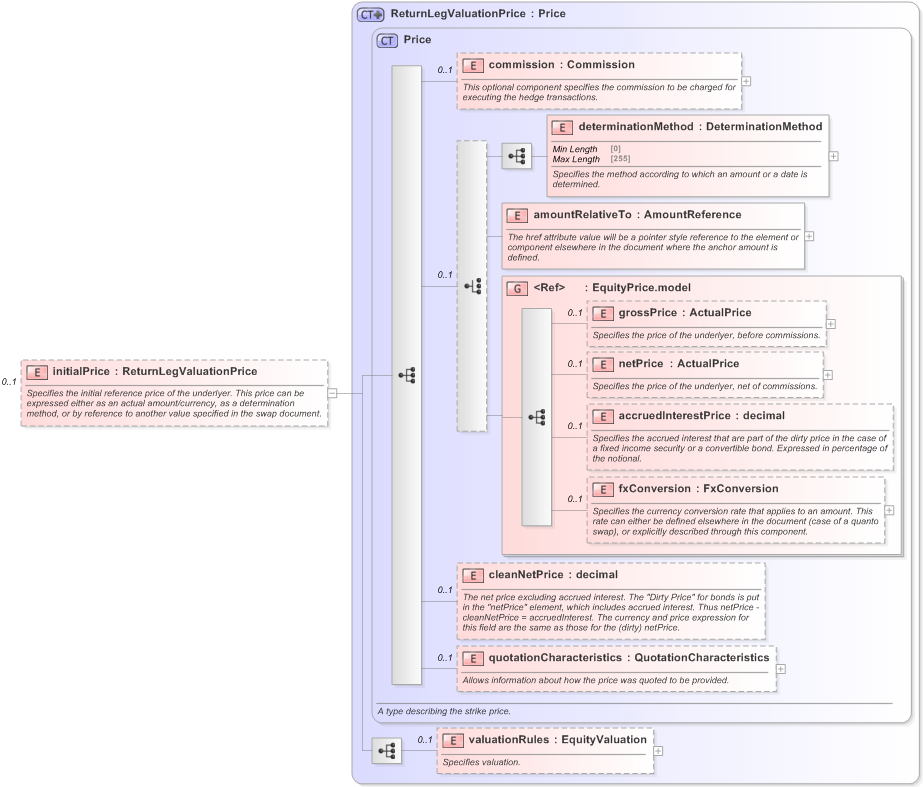Click the E icon of valuationRules

pos(453,740)
